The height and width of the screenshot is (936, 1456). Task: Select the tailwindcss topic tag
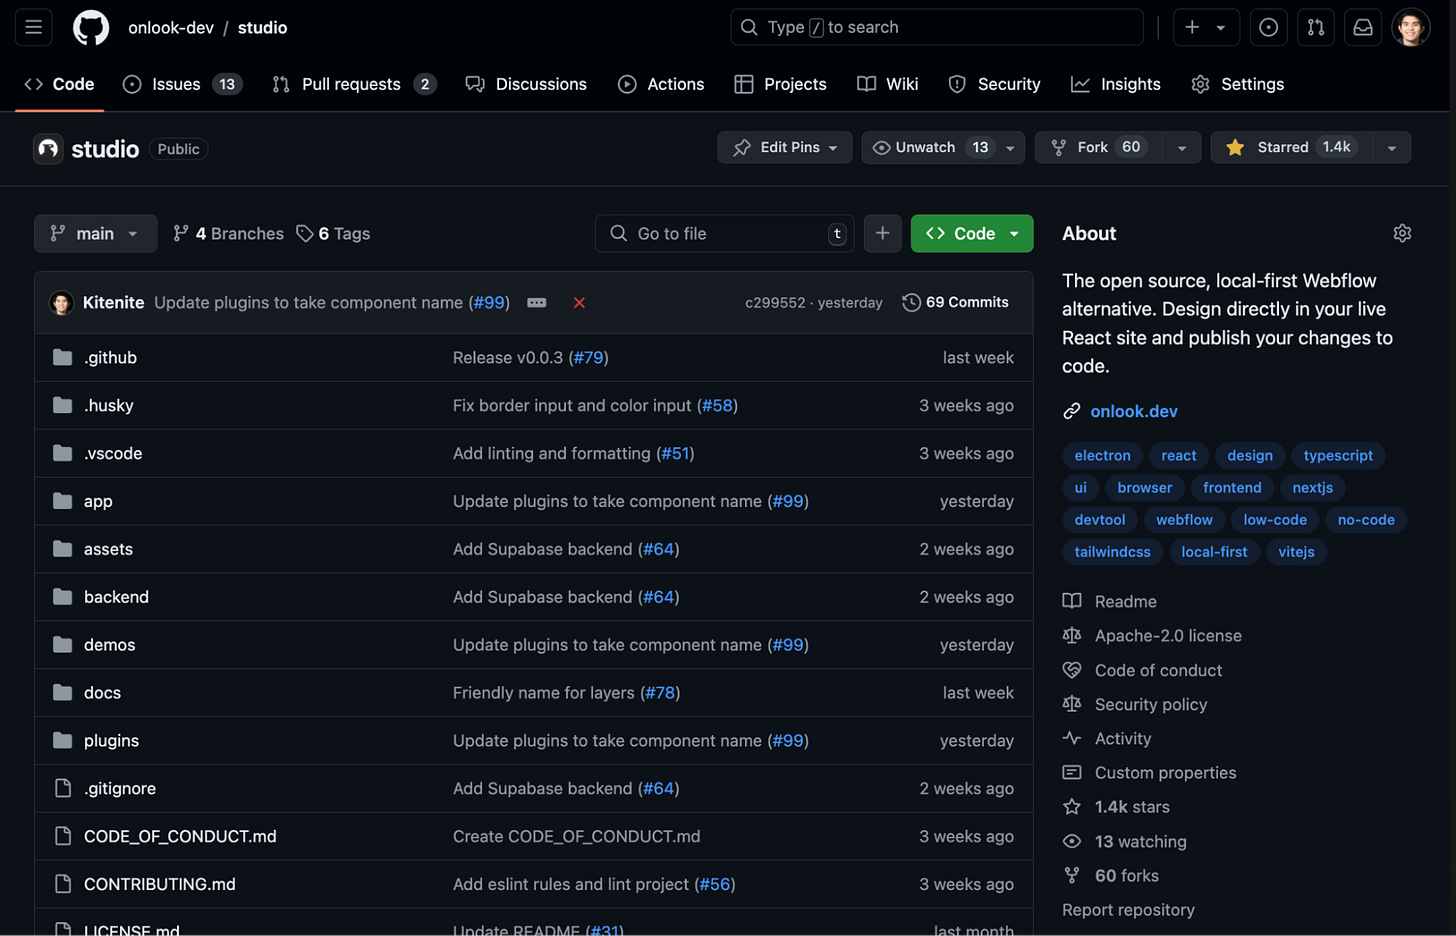pyautogui.click(x=1112, y=551)
